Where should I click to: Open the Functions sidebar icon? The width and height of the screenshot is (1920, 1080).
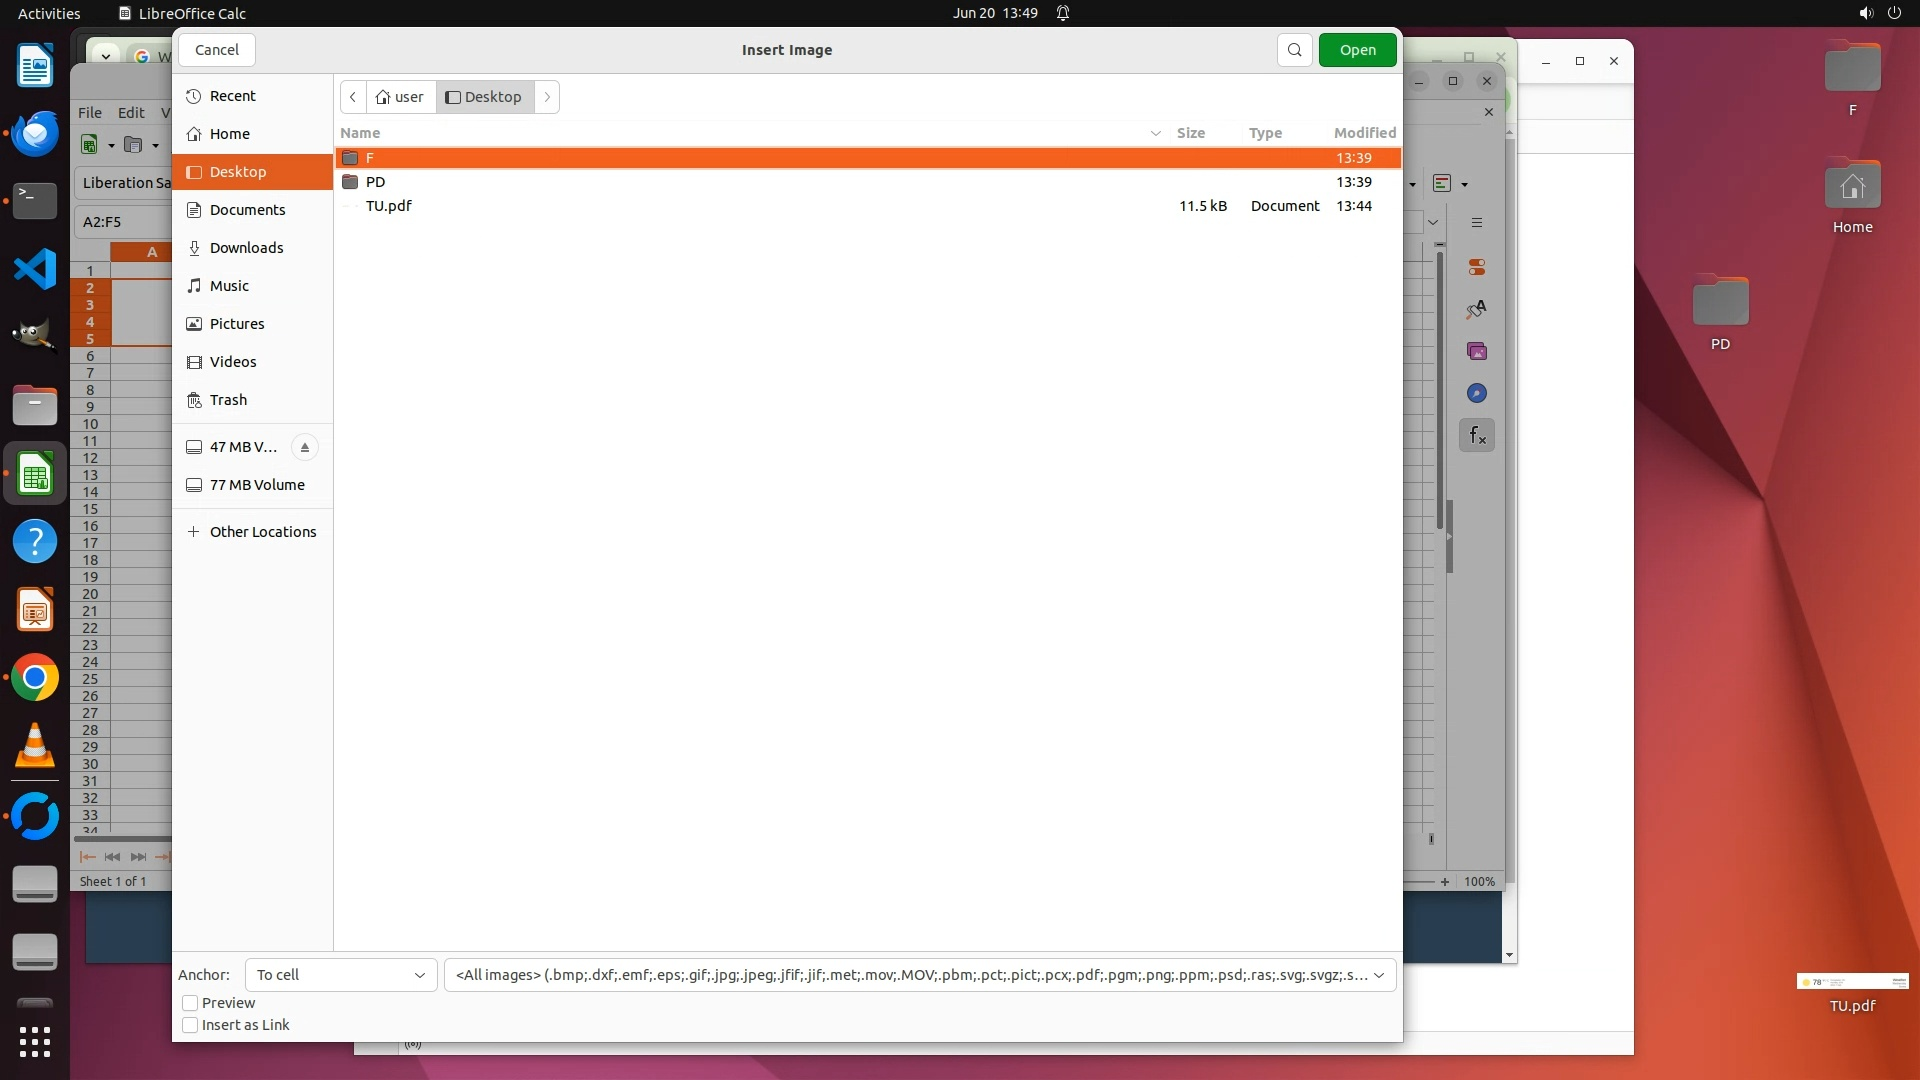1477,435
